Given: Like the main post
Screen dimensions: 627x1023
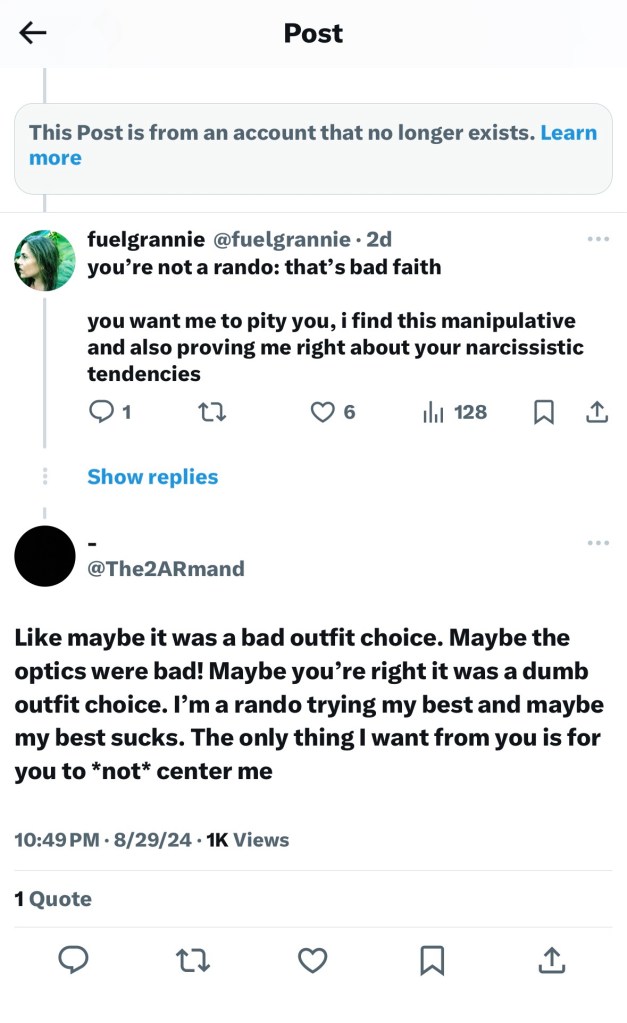Looking at the screenshot, I should click(313, 960).
